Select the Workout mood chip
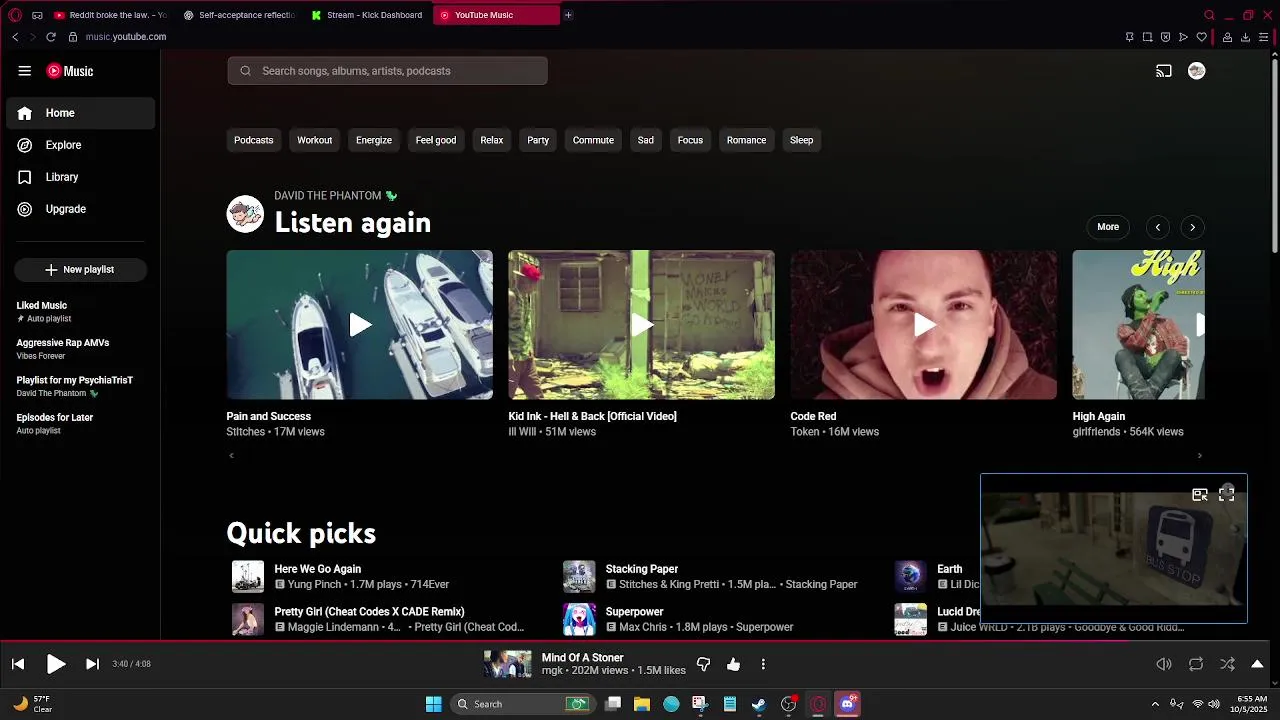This screenshot has height=720, width=1280. click(x=314, y=140)
